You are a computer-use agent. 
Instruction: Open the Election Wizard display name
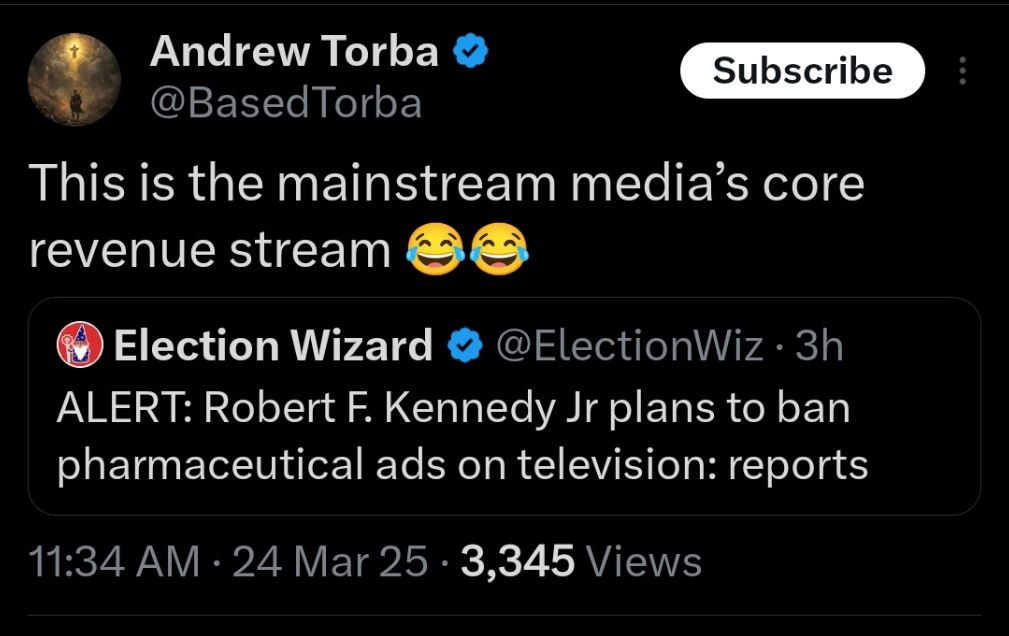[273, 345]
